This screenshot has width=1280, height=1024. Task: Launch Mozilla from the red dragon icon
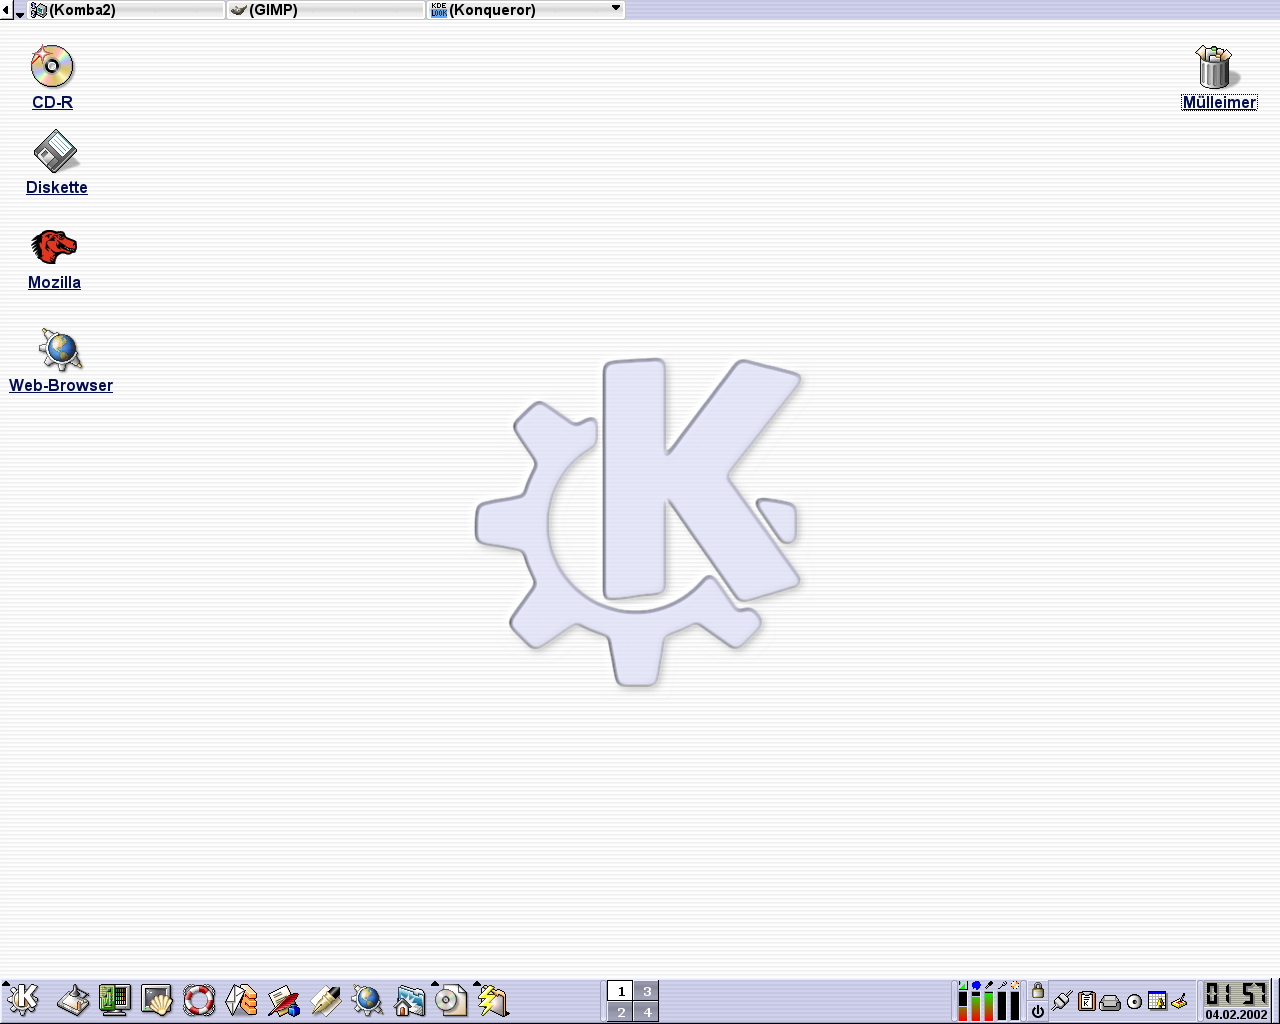pos(54,246)
